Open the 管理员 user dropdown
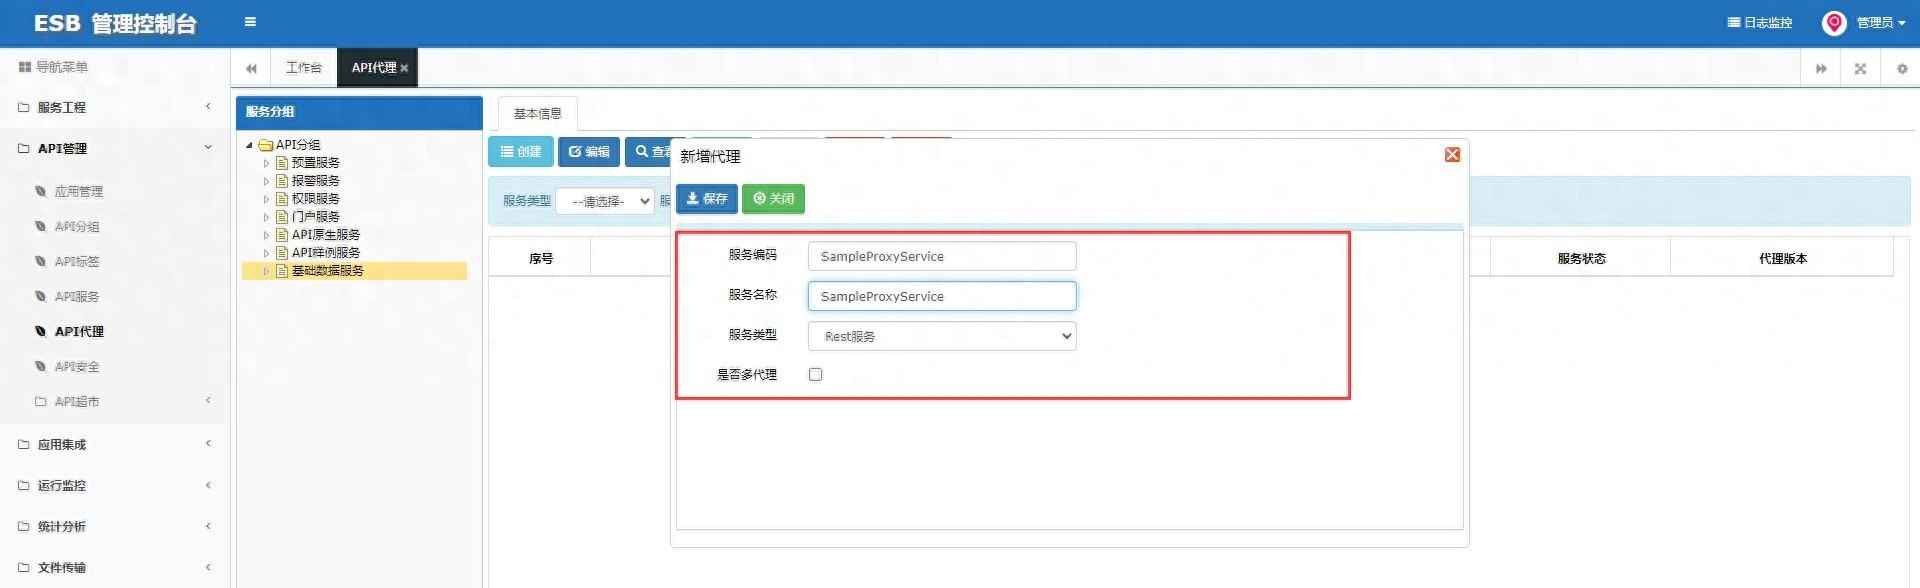Screen dimensions: 1920x588 click(1880, 22)
